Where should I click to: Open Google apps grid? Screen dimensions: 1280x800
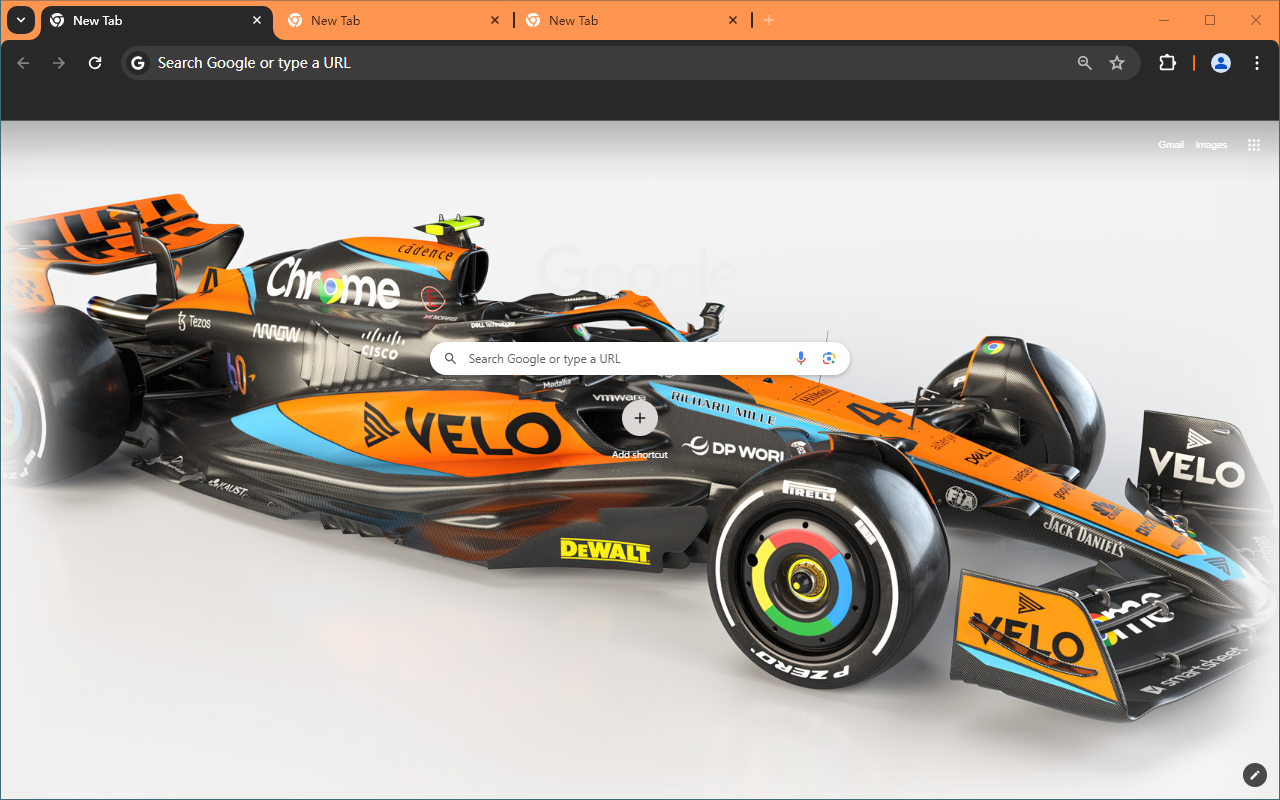(1254, 145)
